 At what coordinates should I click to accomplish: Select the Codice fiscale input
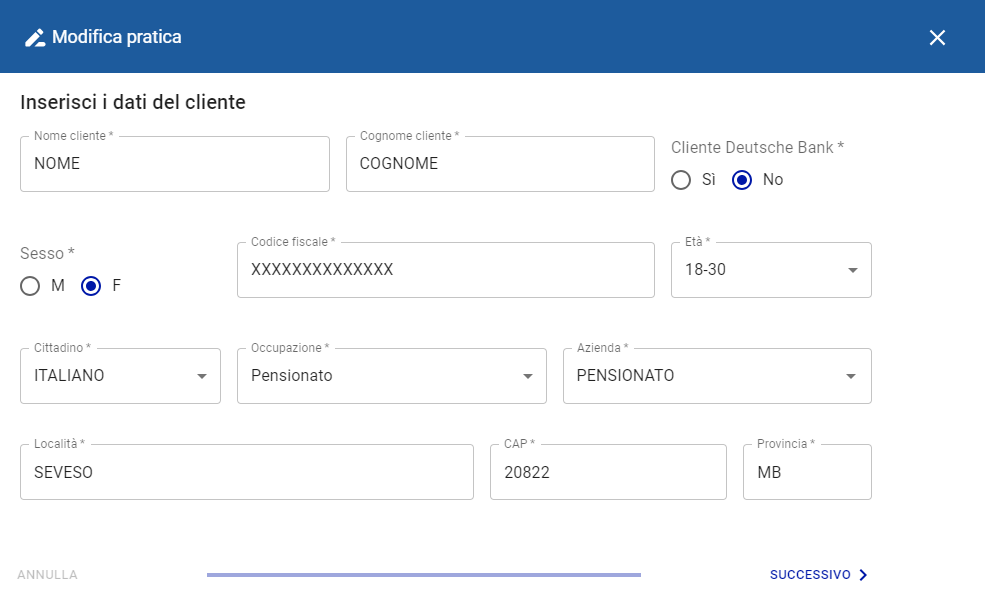tap(445, 270)
